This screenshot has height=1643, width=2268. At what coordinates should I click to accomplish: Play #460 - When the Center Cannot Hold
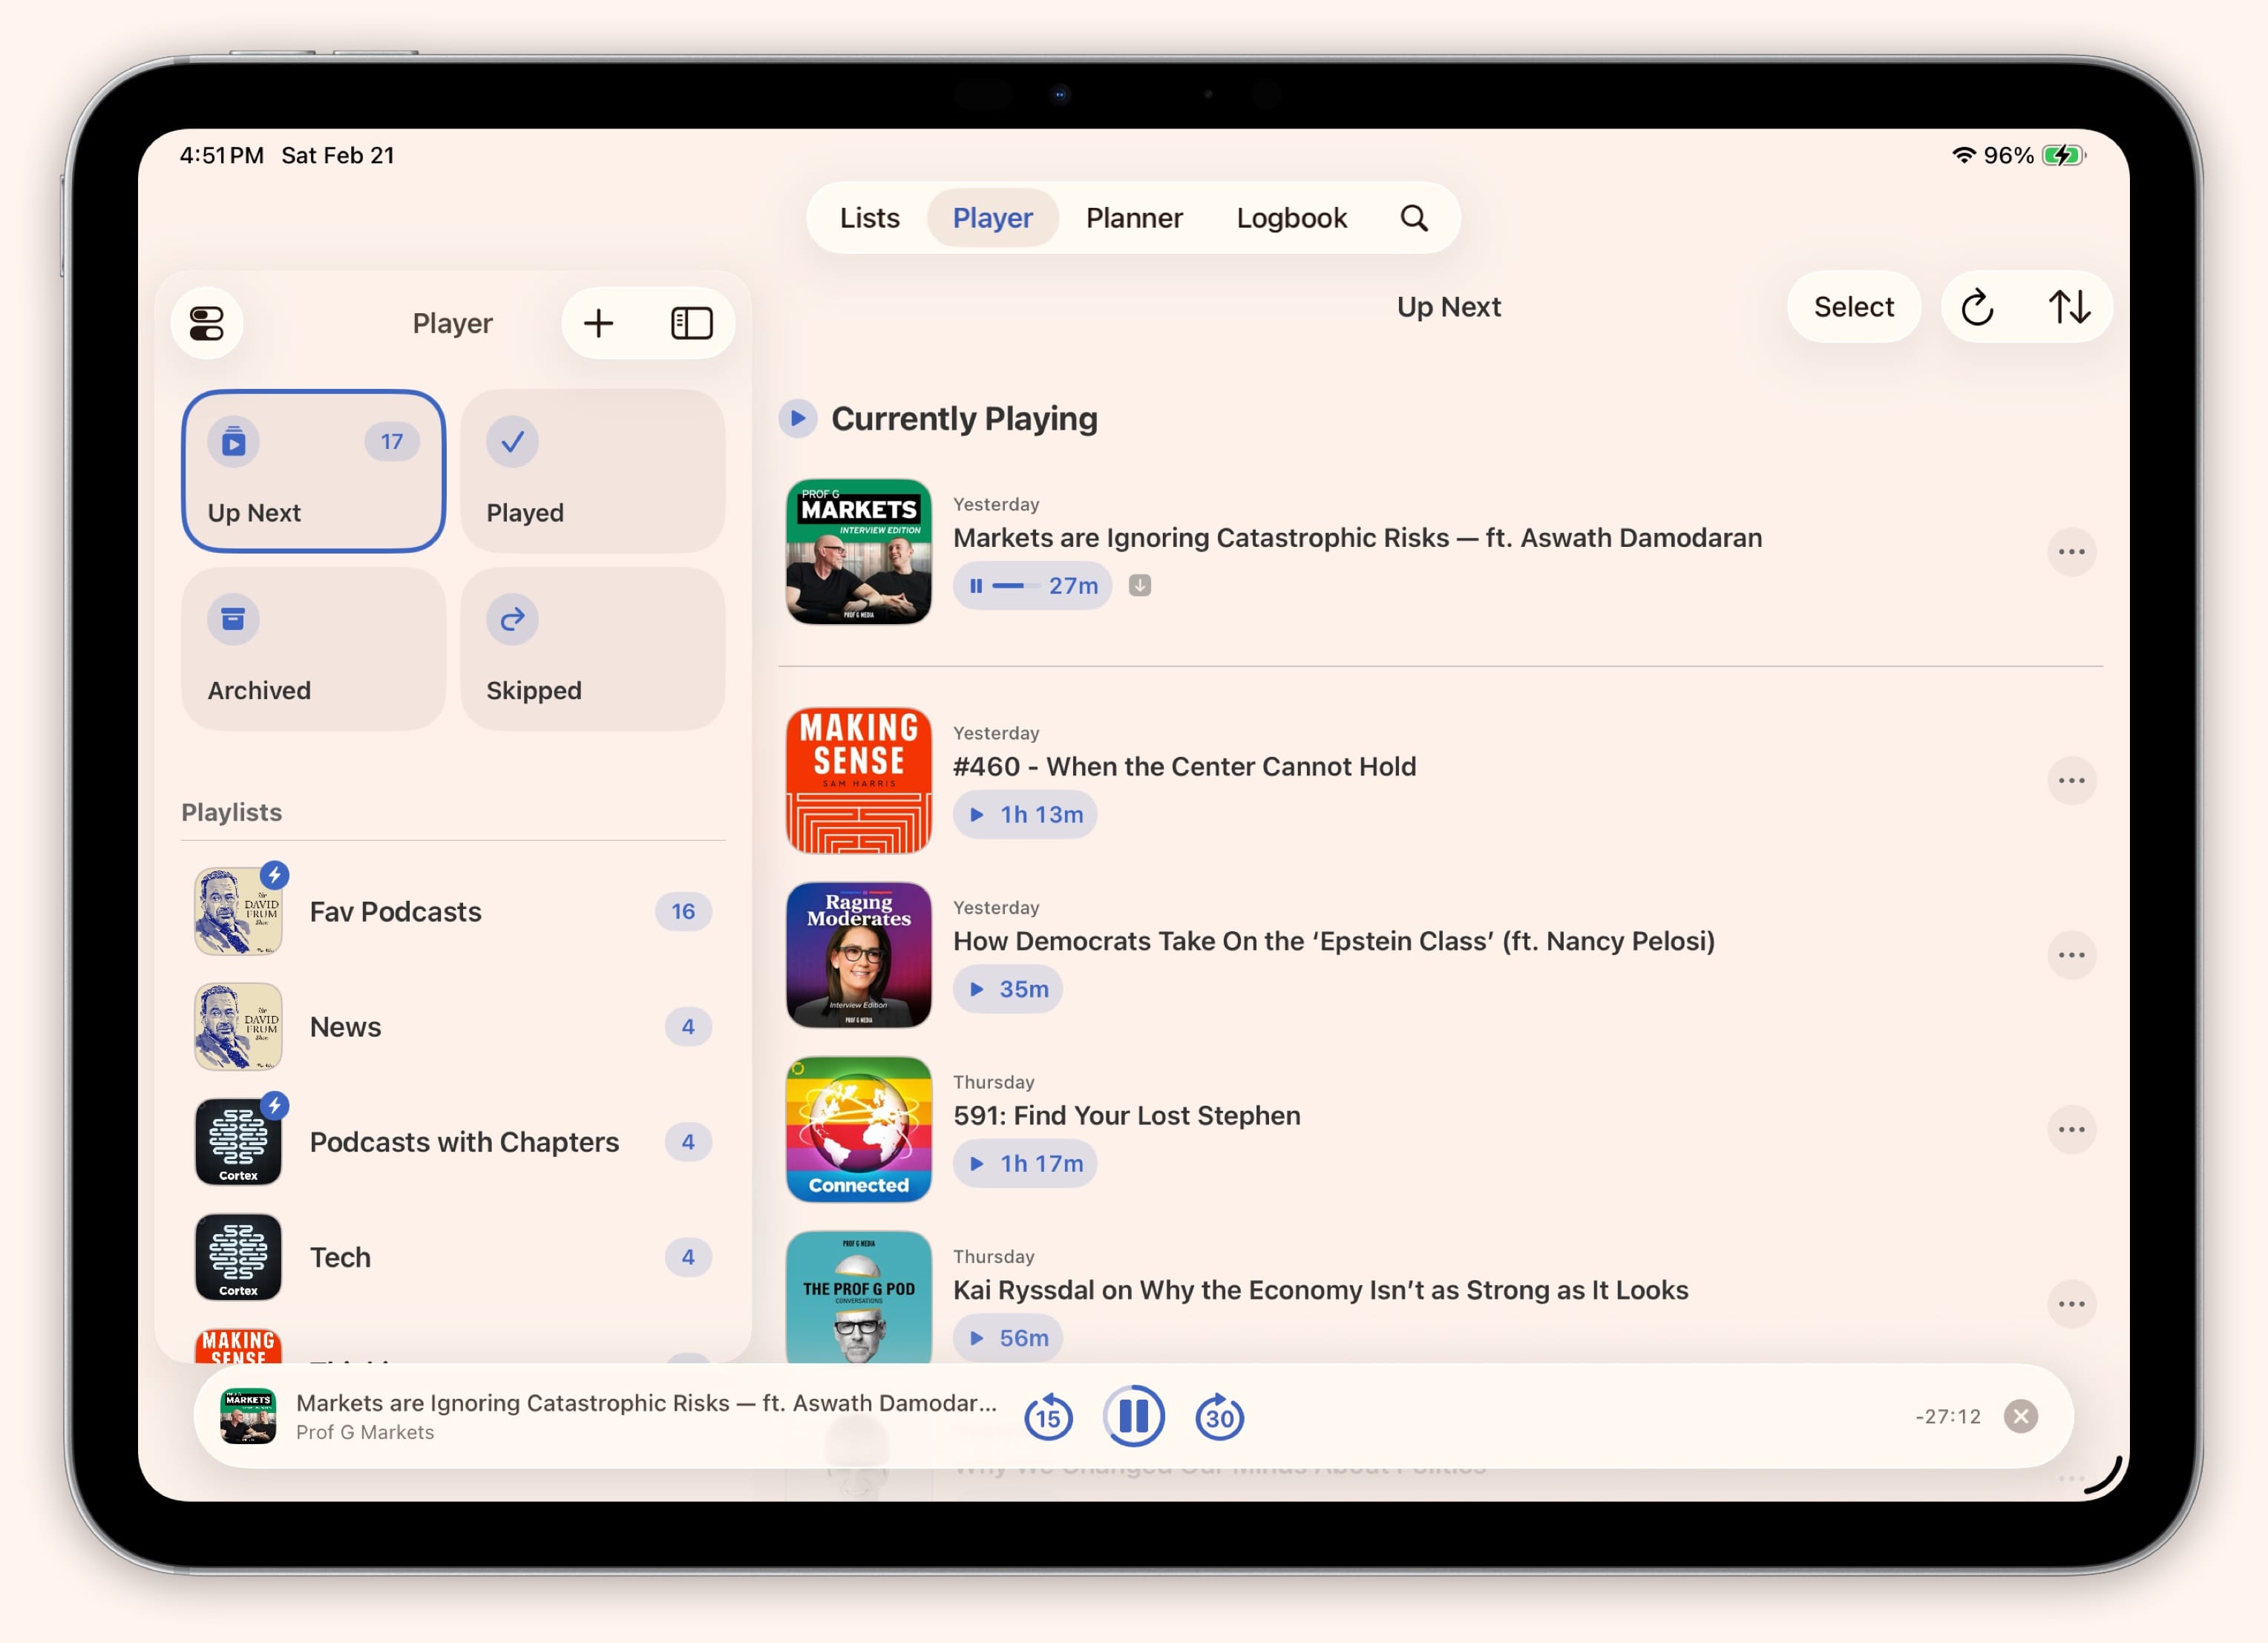(1025, 814)
